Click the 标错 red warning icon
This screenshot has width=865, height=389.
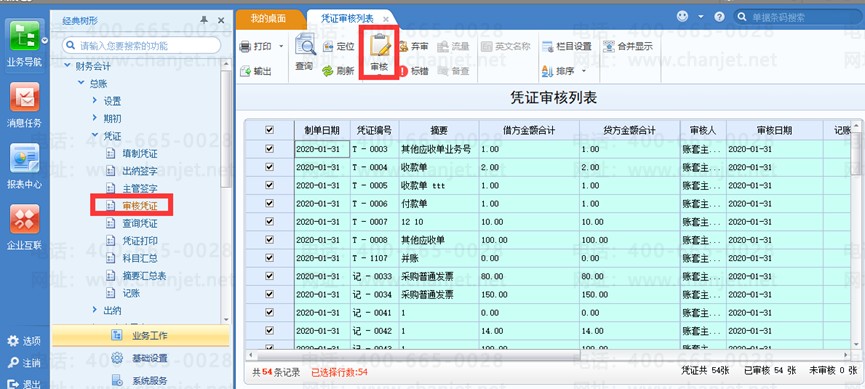[403, 71]
